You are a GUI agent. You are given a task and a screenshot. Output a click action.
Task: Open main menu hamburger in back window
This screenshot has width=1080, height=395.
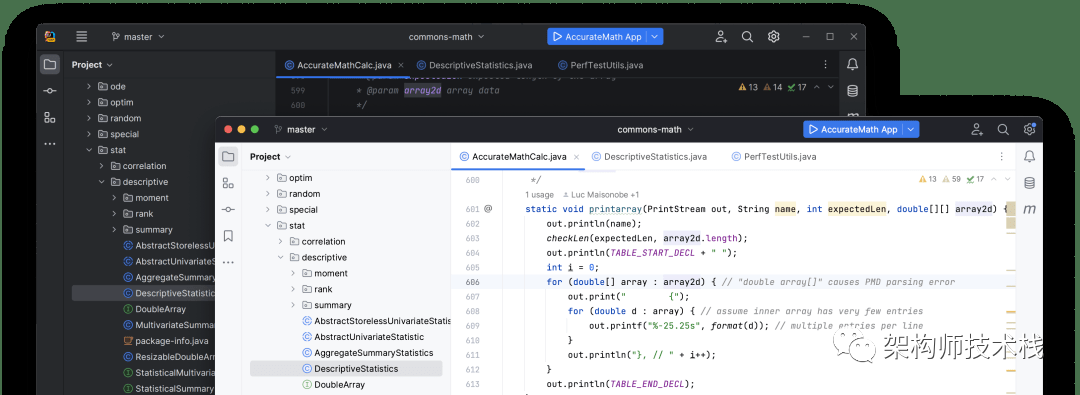pos(82,37)
